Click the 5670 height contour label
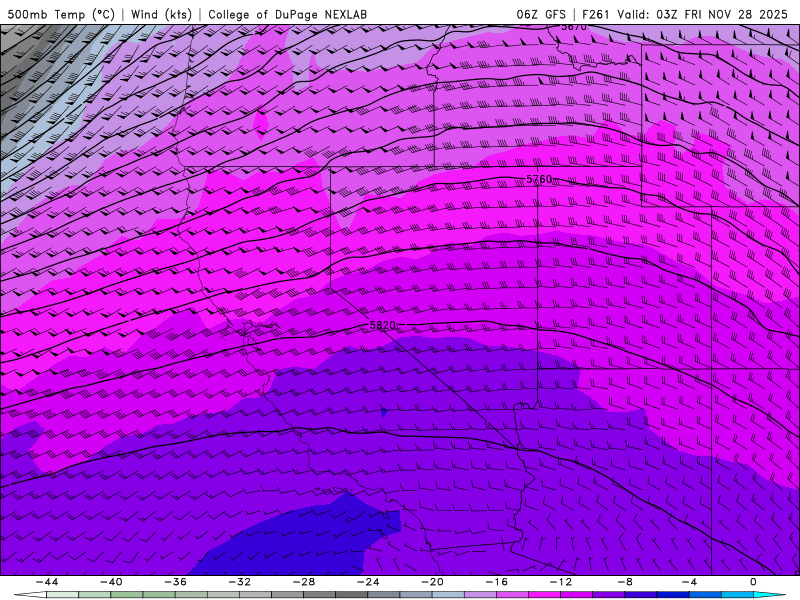 pos(573,27)
